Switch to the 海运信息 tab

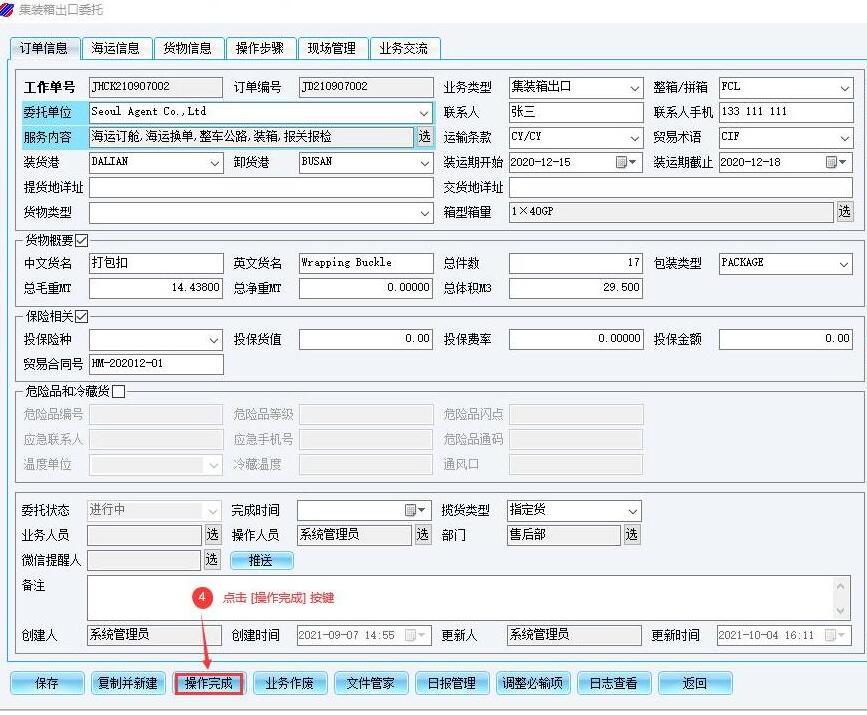116,48
